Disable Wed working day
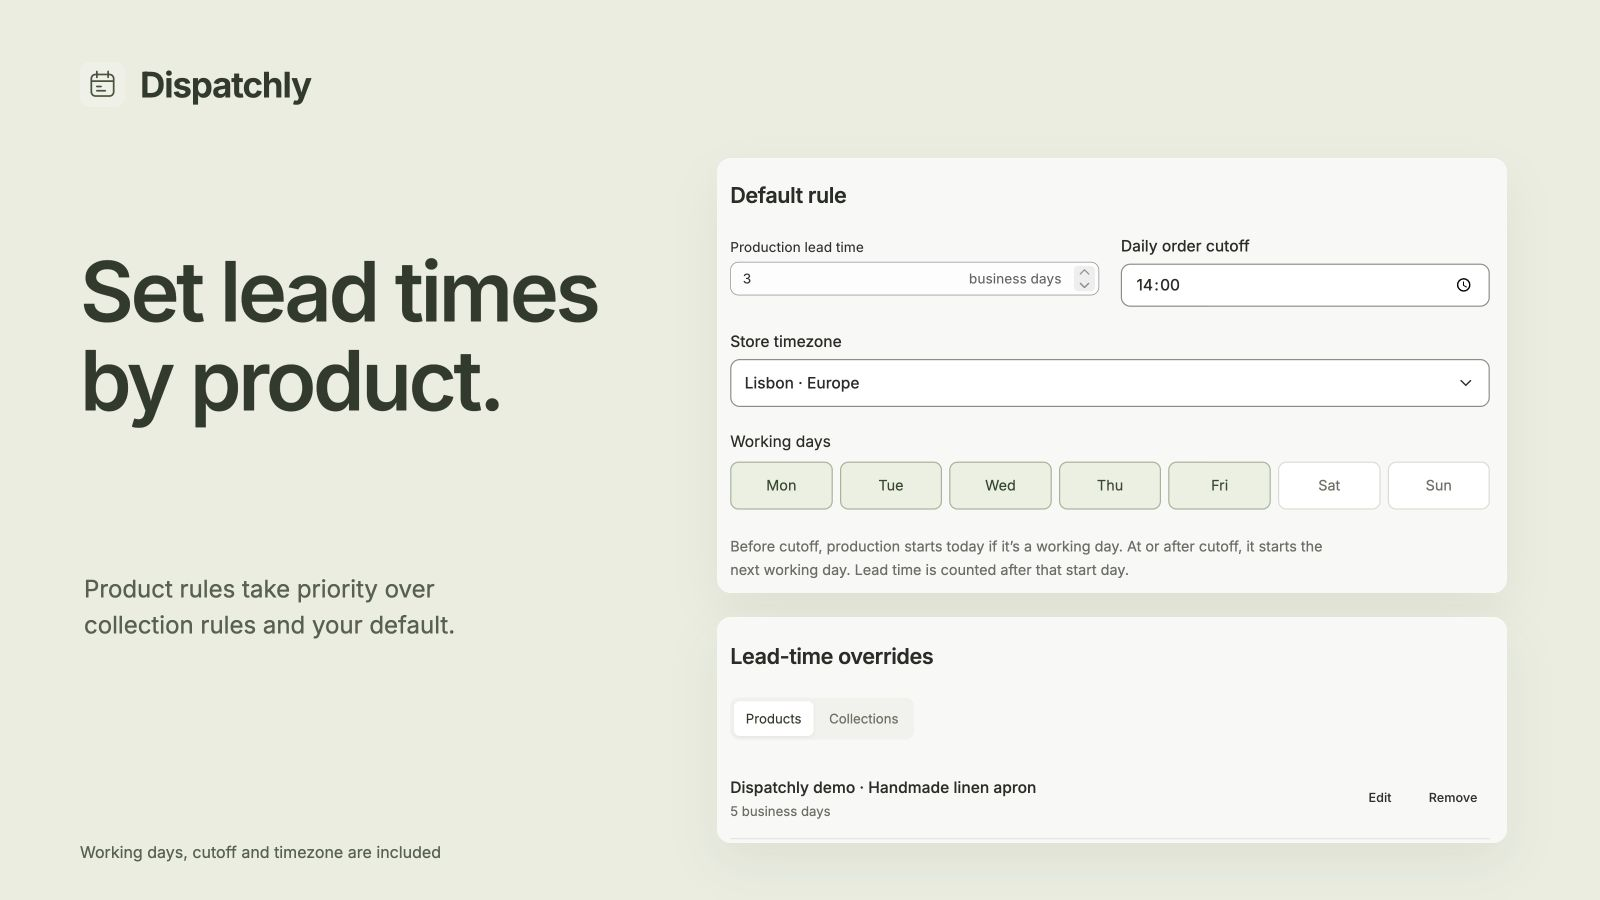This screenshot has width=1600, height=900. [x=1000, y=485]
